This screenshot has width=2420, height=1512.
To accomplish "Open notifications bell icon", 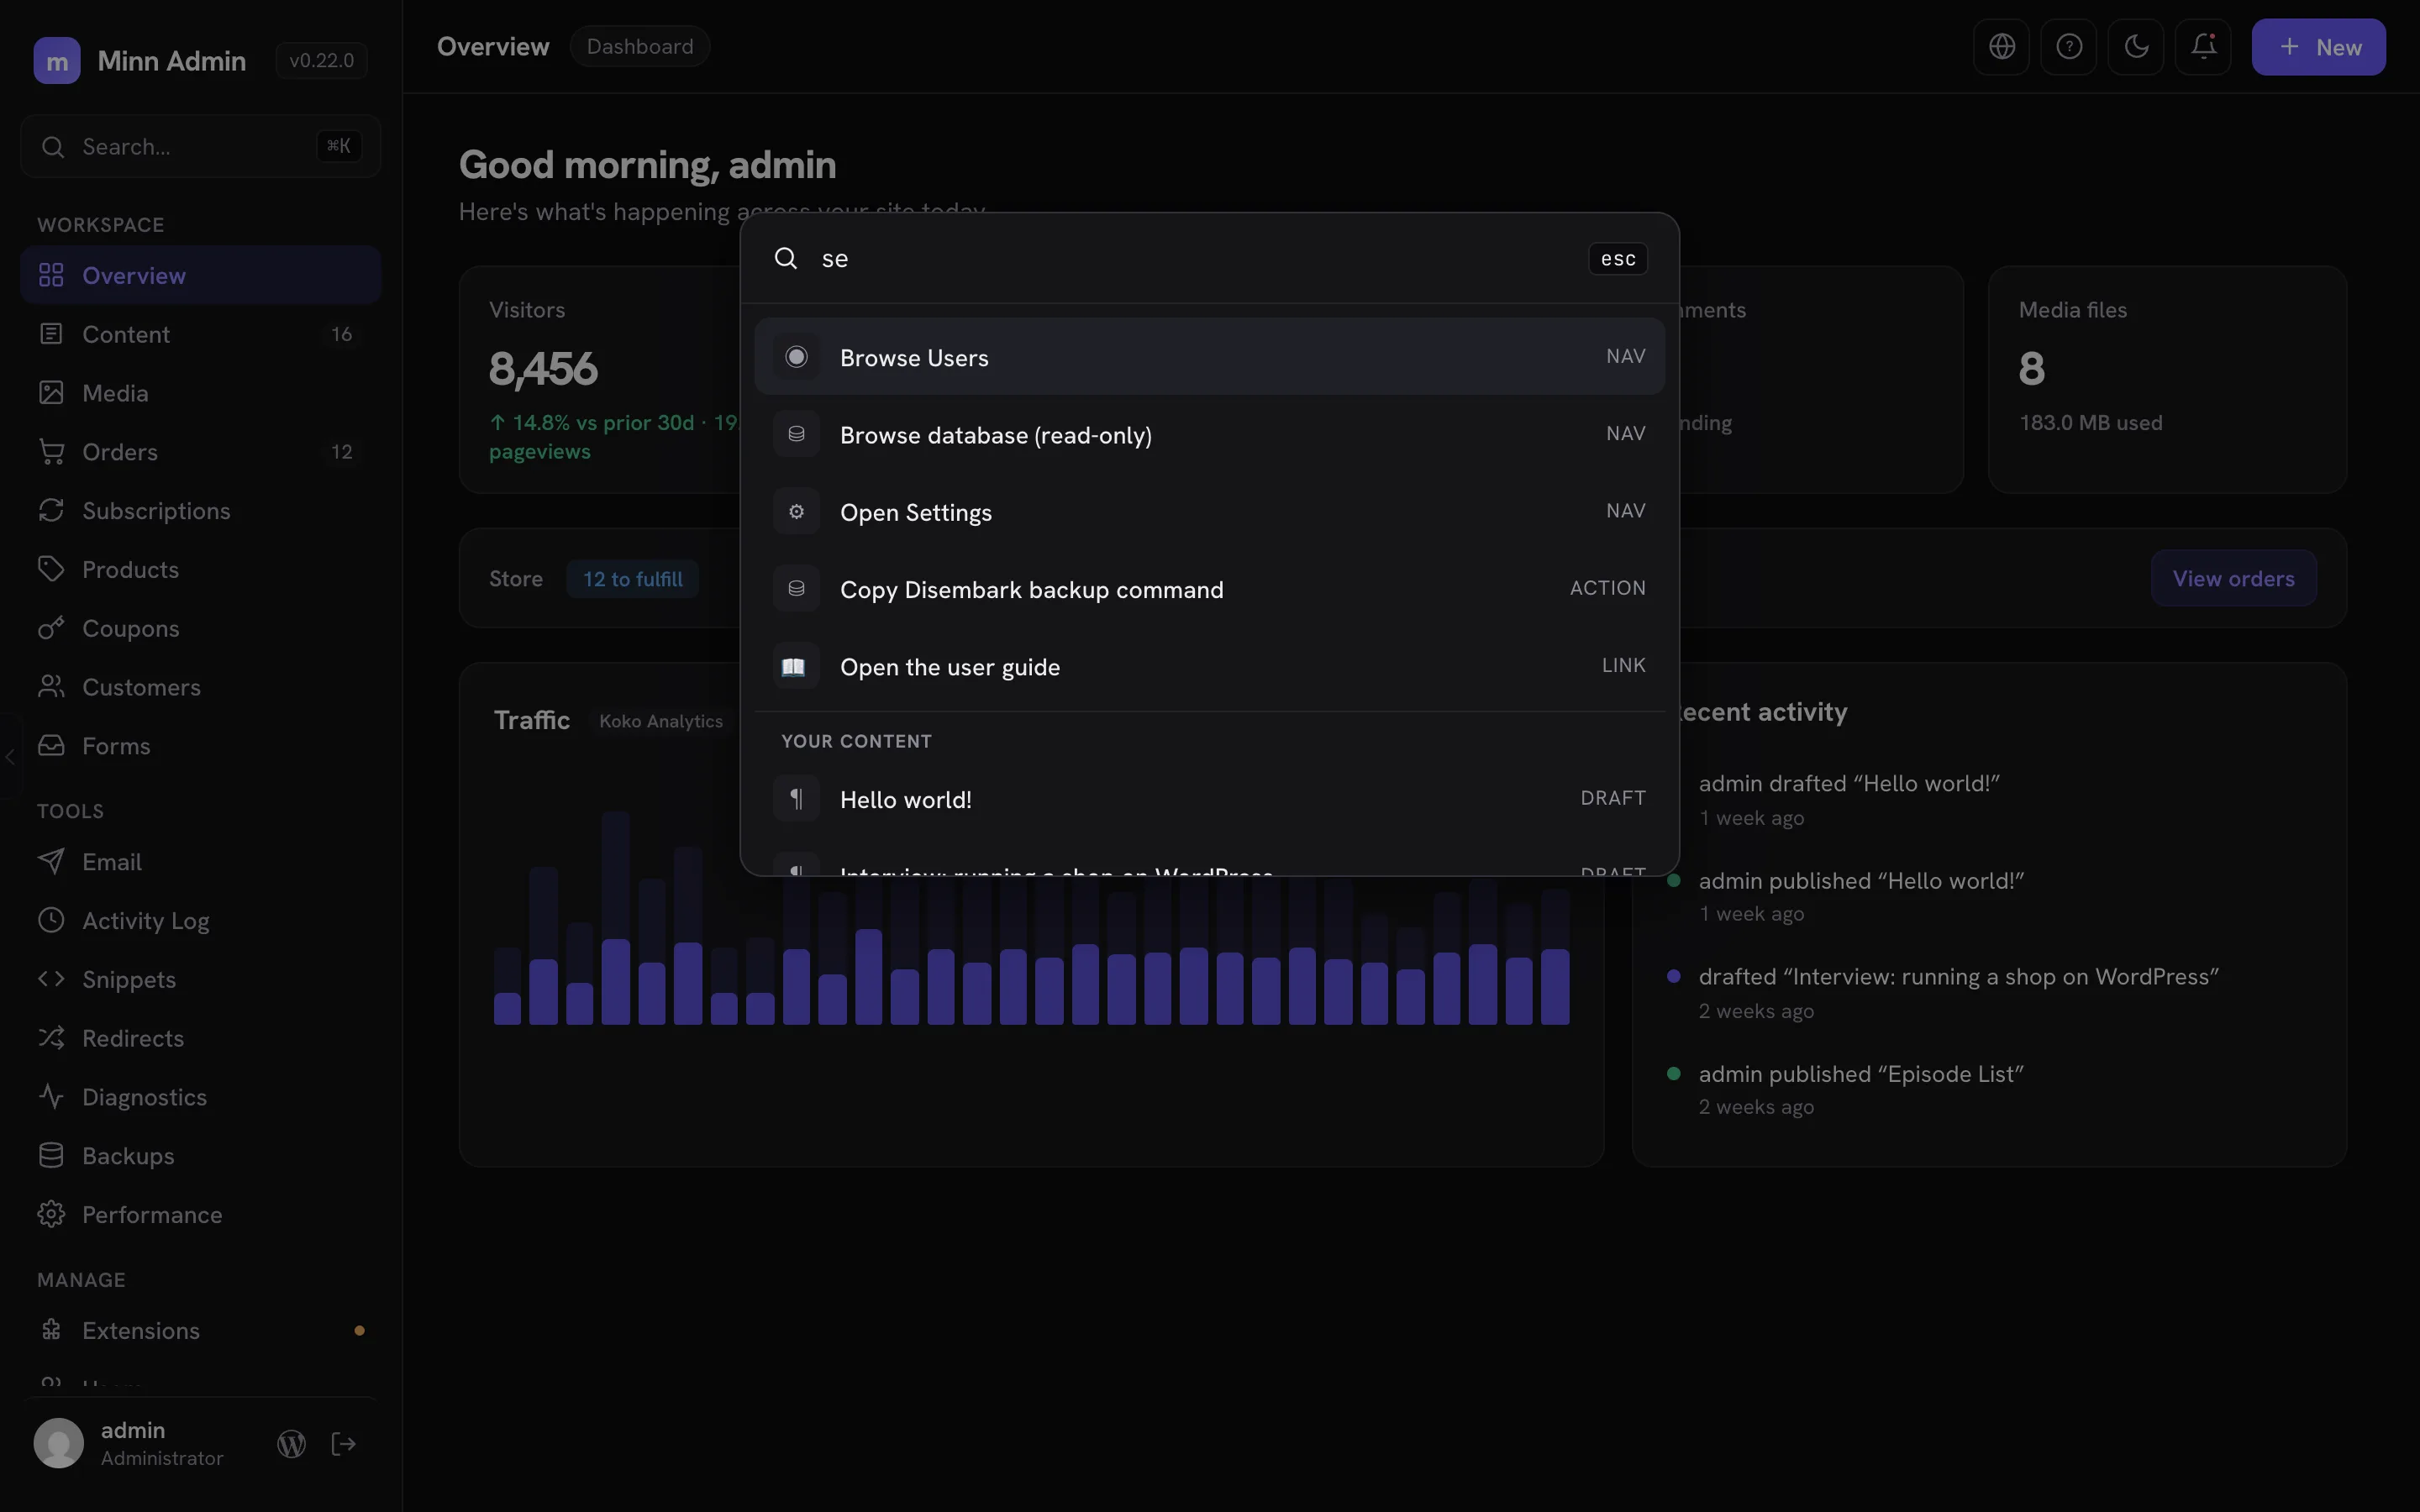I will click(2204, 47).
